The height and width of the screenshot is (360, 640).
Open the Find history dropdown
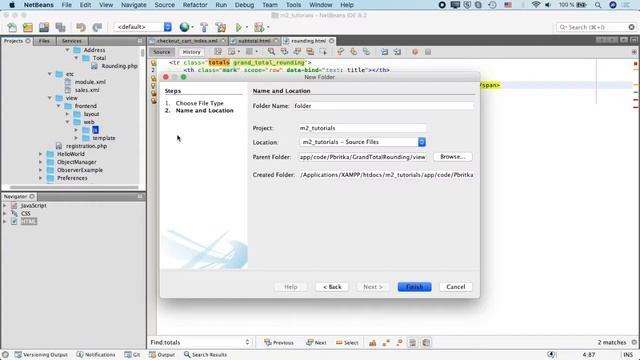(x=247, y=342)
